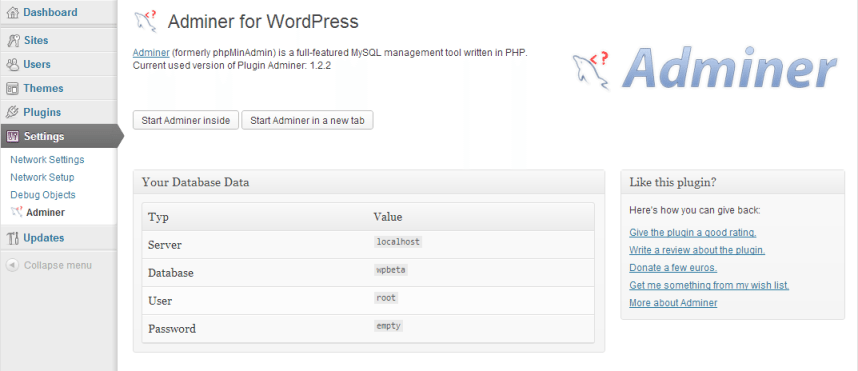Open Network Setup submenu item
This screenshot has width=858, height=371.
pyautogui.click(x=42, y=177)
